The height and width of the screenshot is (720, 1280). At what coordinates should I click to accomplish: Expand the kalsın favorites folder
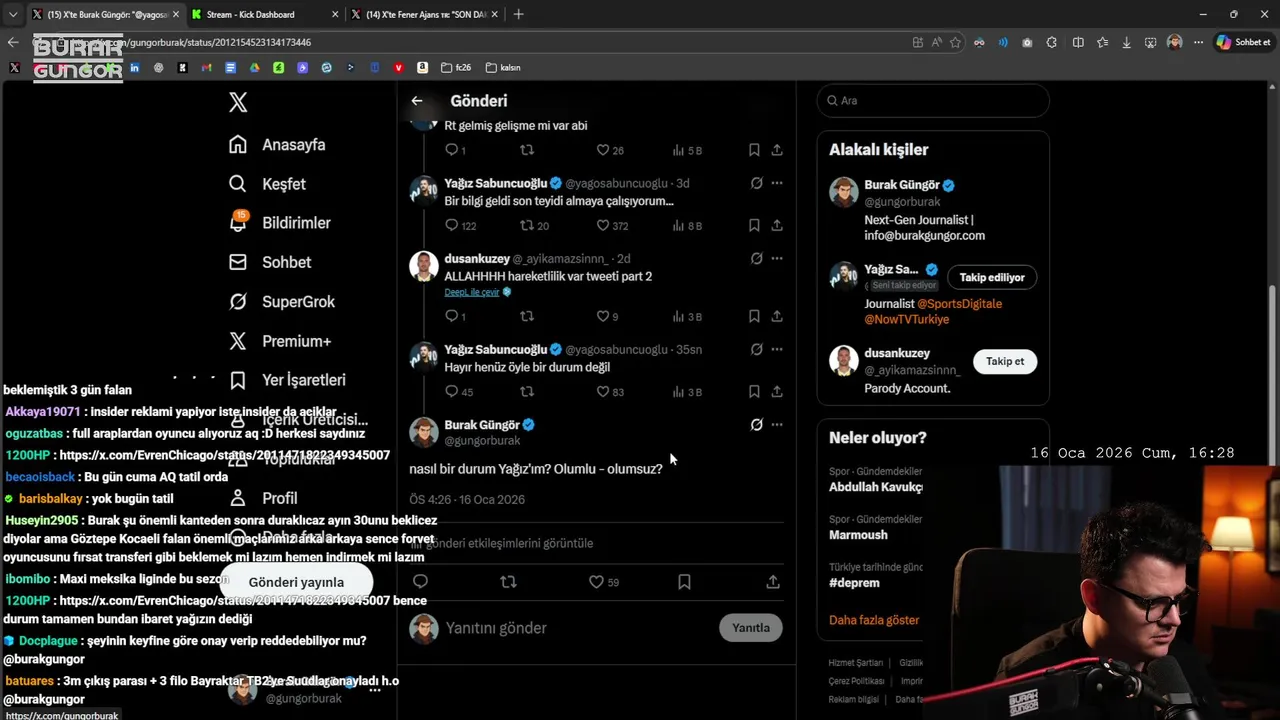pyautogui.click(x=503, y=68)
